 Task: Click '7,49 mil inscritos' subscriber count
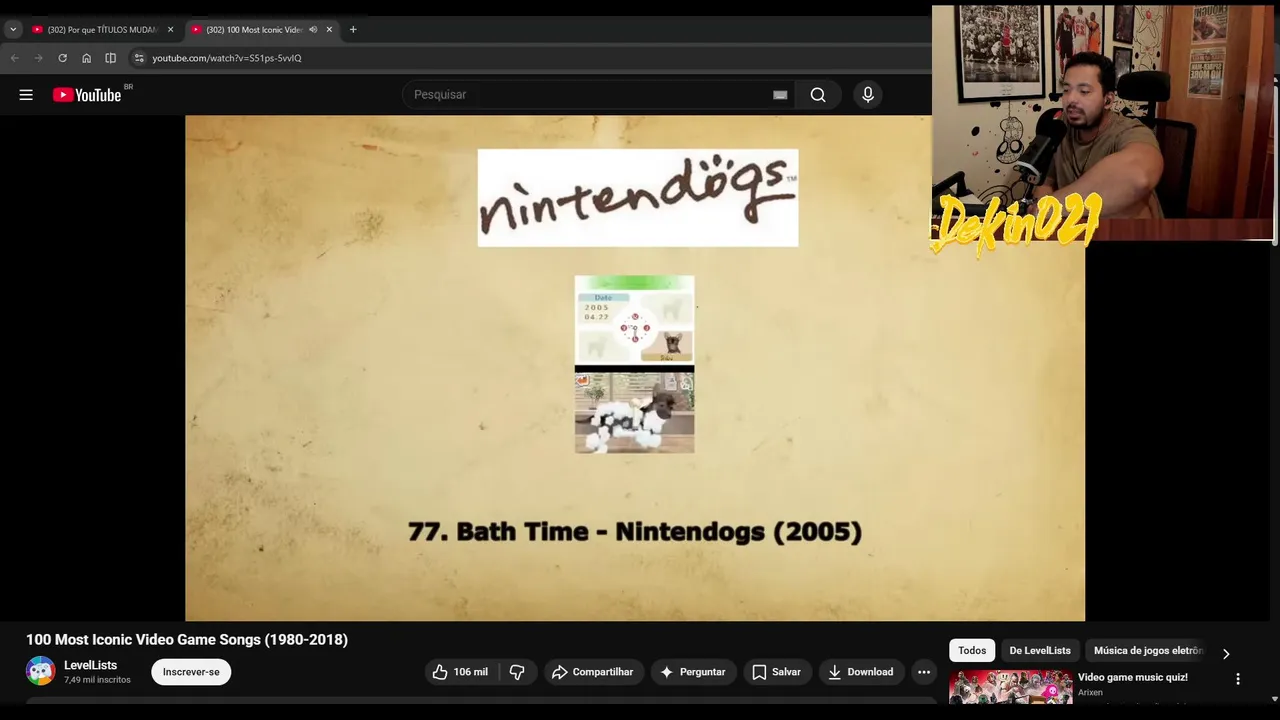point(97,680)
